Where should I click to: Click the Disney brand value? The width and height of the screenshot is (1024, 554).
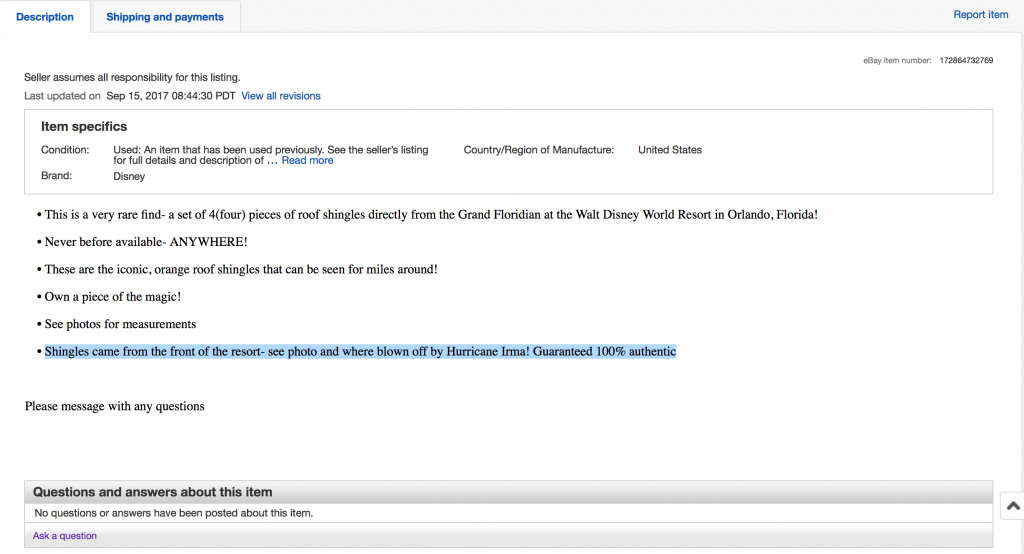click(129, 176)
